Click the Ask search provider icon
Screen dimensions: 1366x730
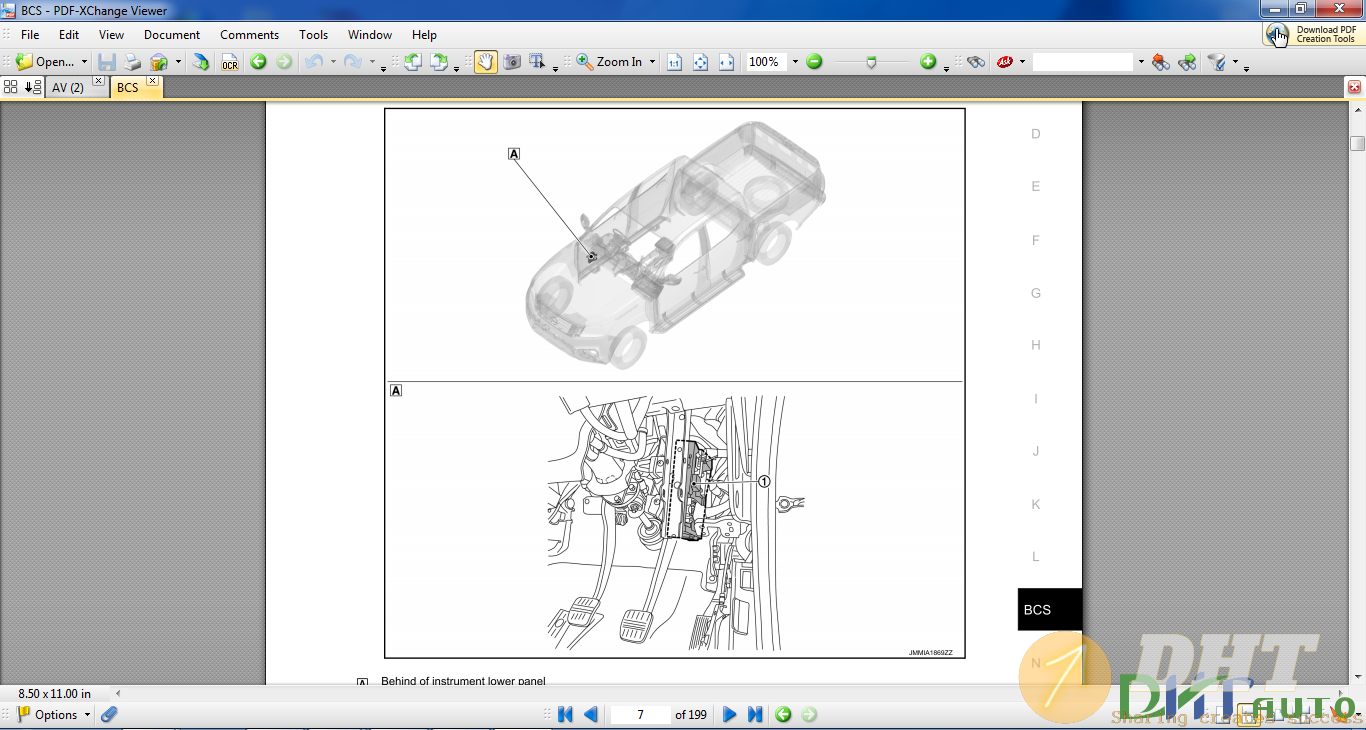(x=1005, y=62)
